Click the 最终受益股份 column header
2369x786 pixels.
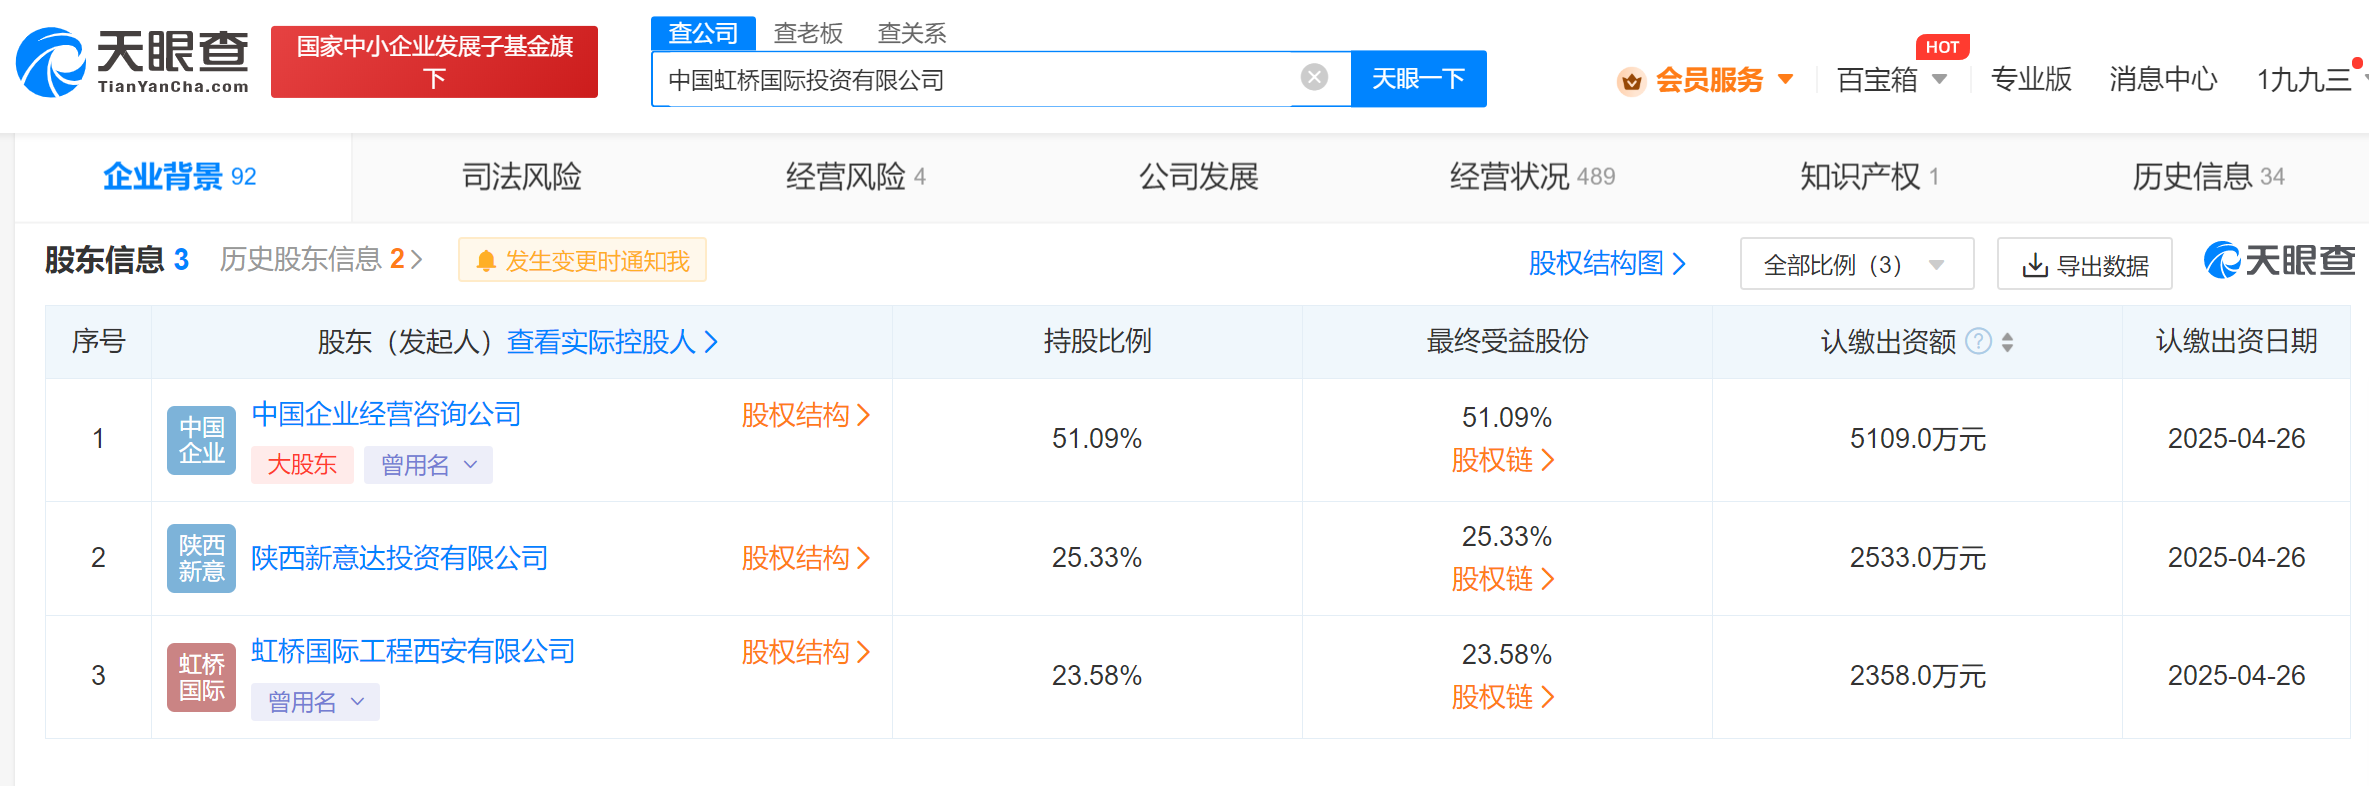point(1507,342)
